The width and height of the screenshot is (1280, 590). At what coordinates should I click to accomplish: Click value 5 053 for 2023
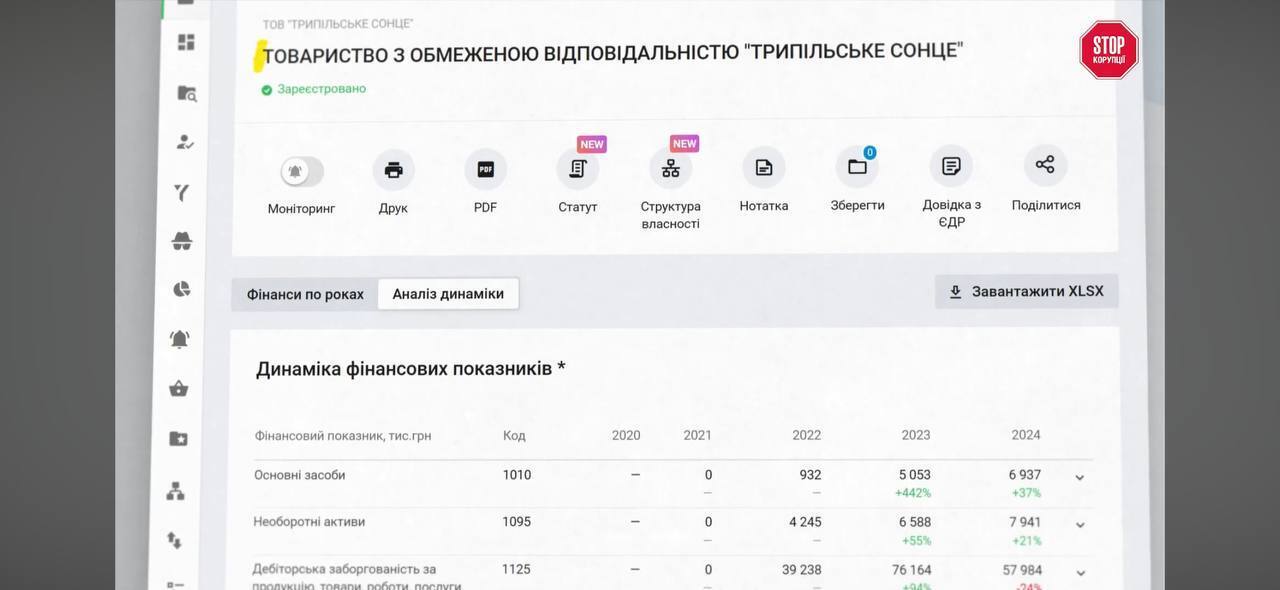click(x=914, y=475)
